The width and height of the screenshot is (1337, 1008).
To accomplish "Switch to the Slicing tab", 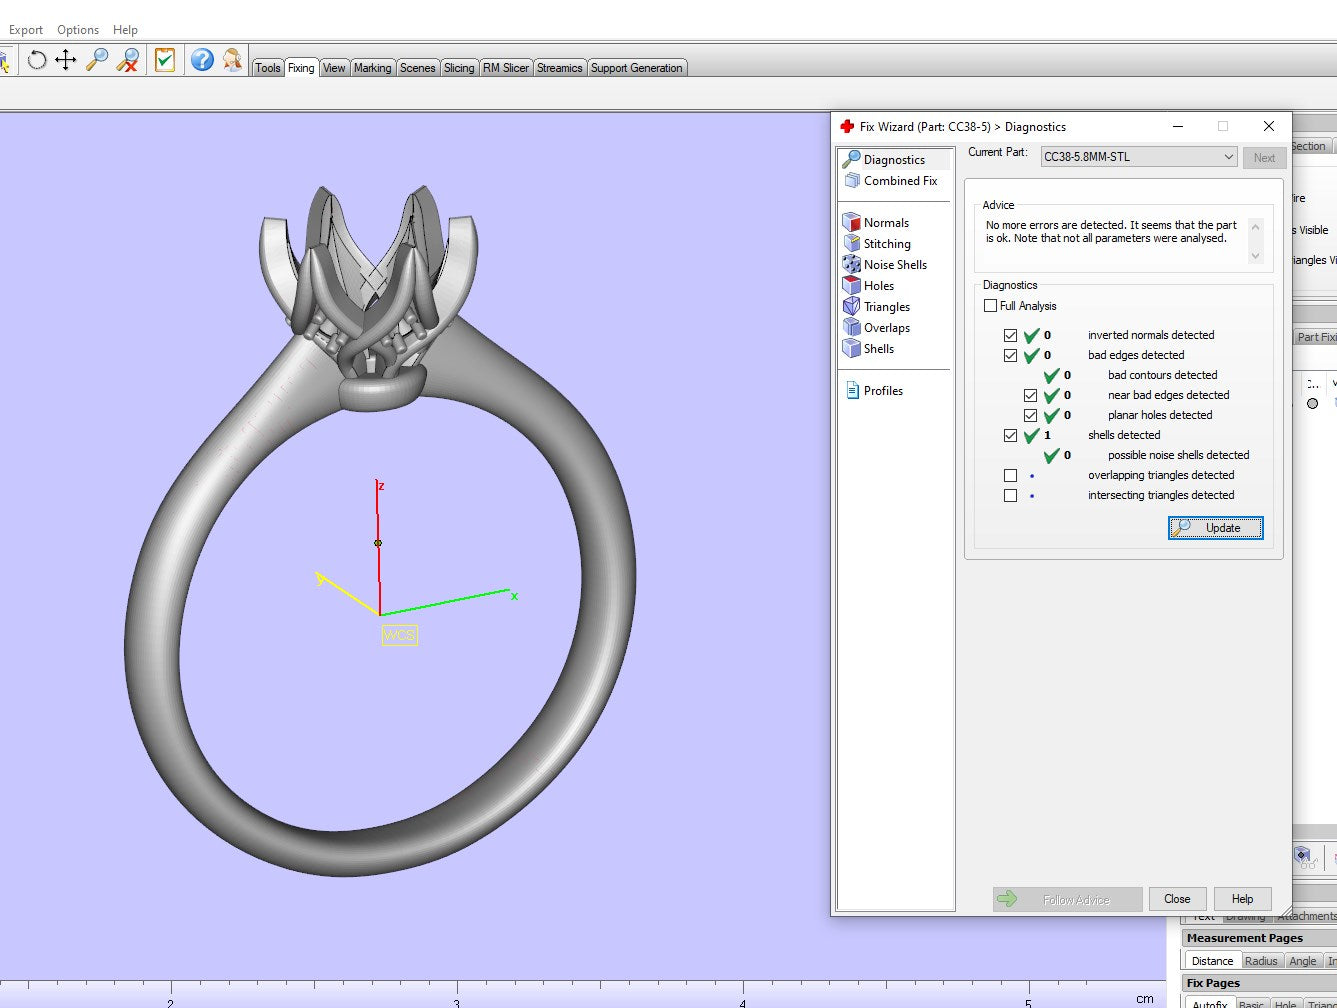I will click(459, 68).
